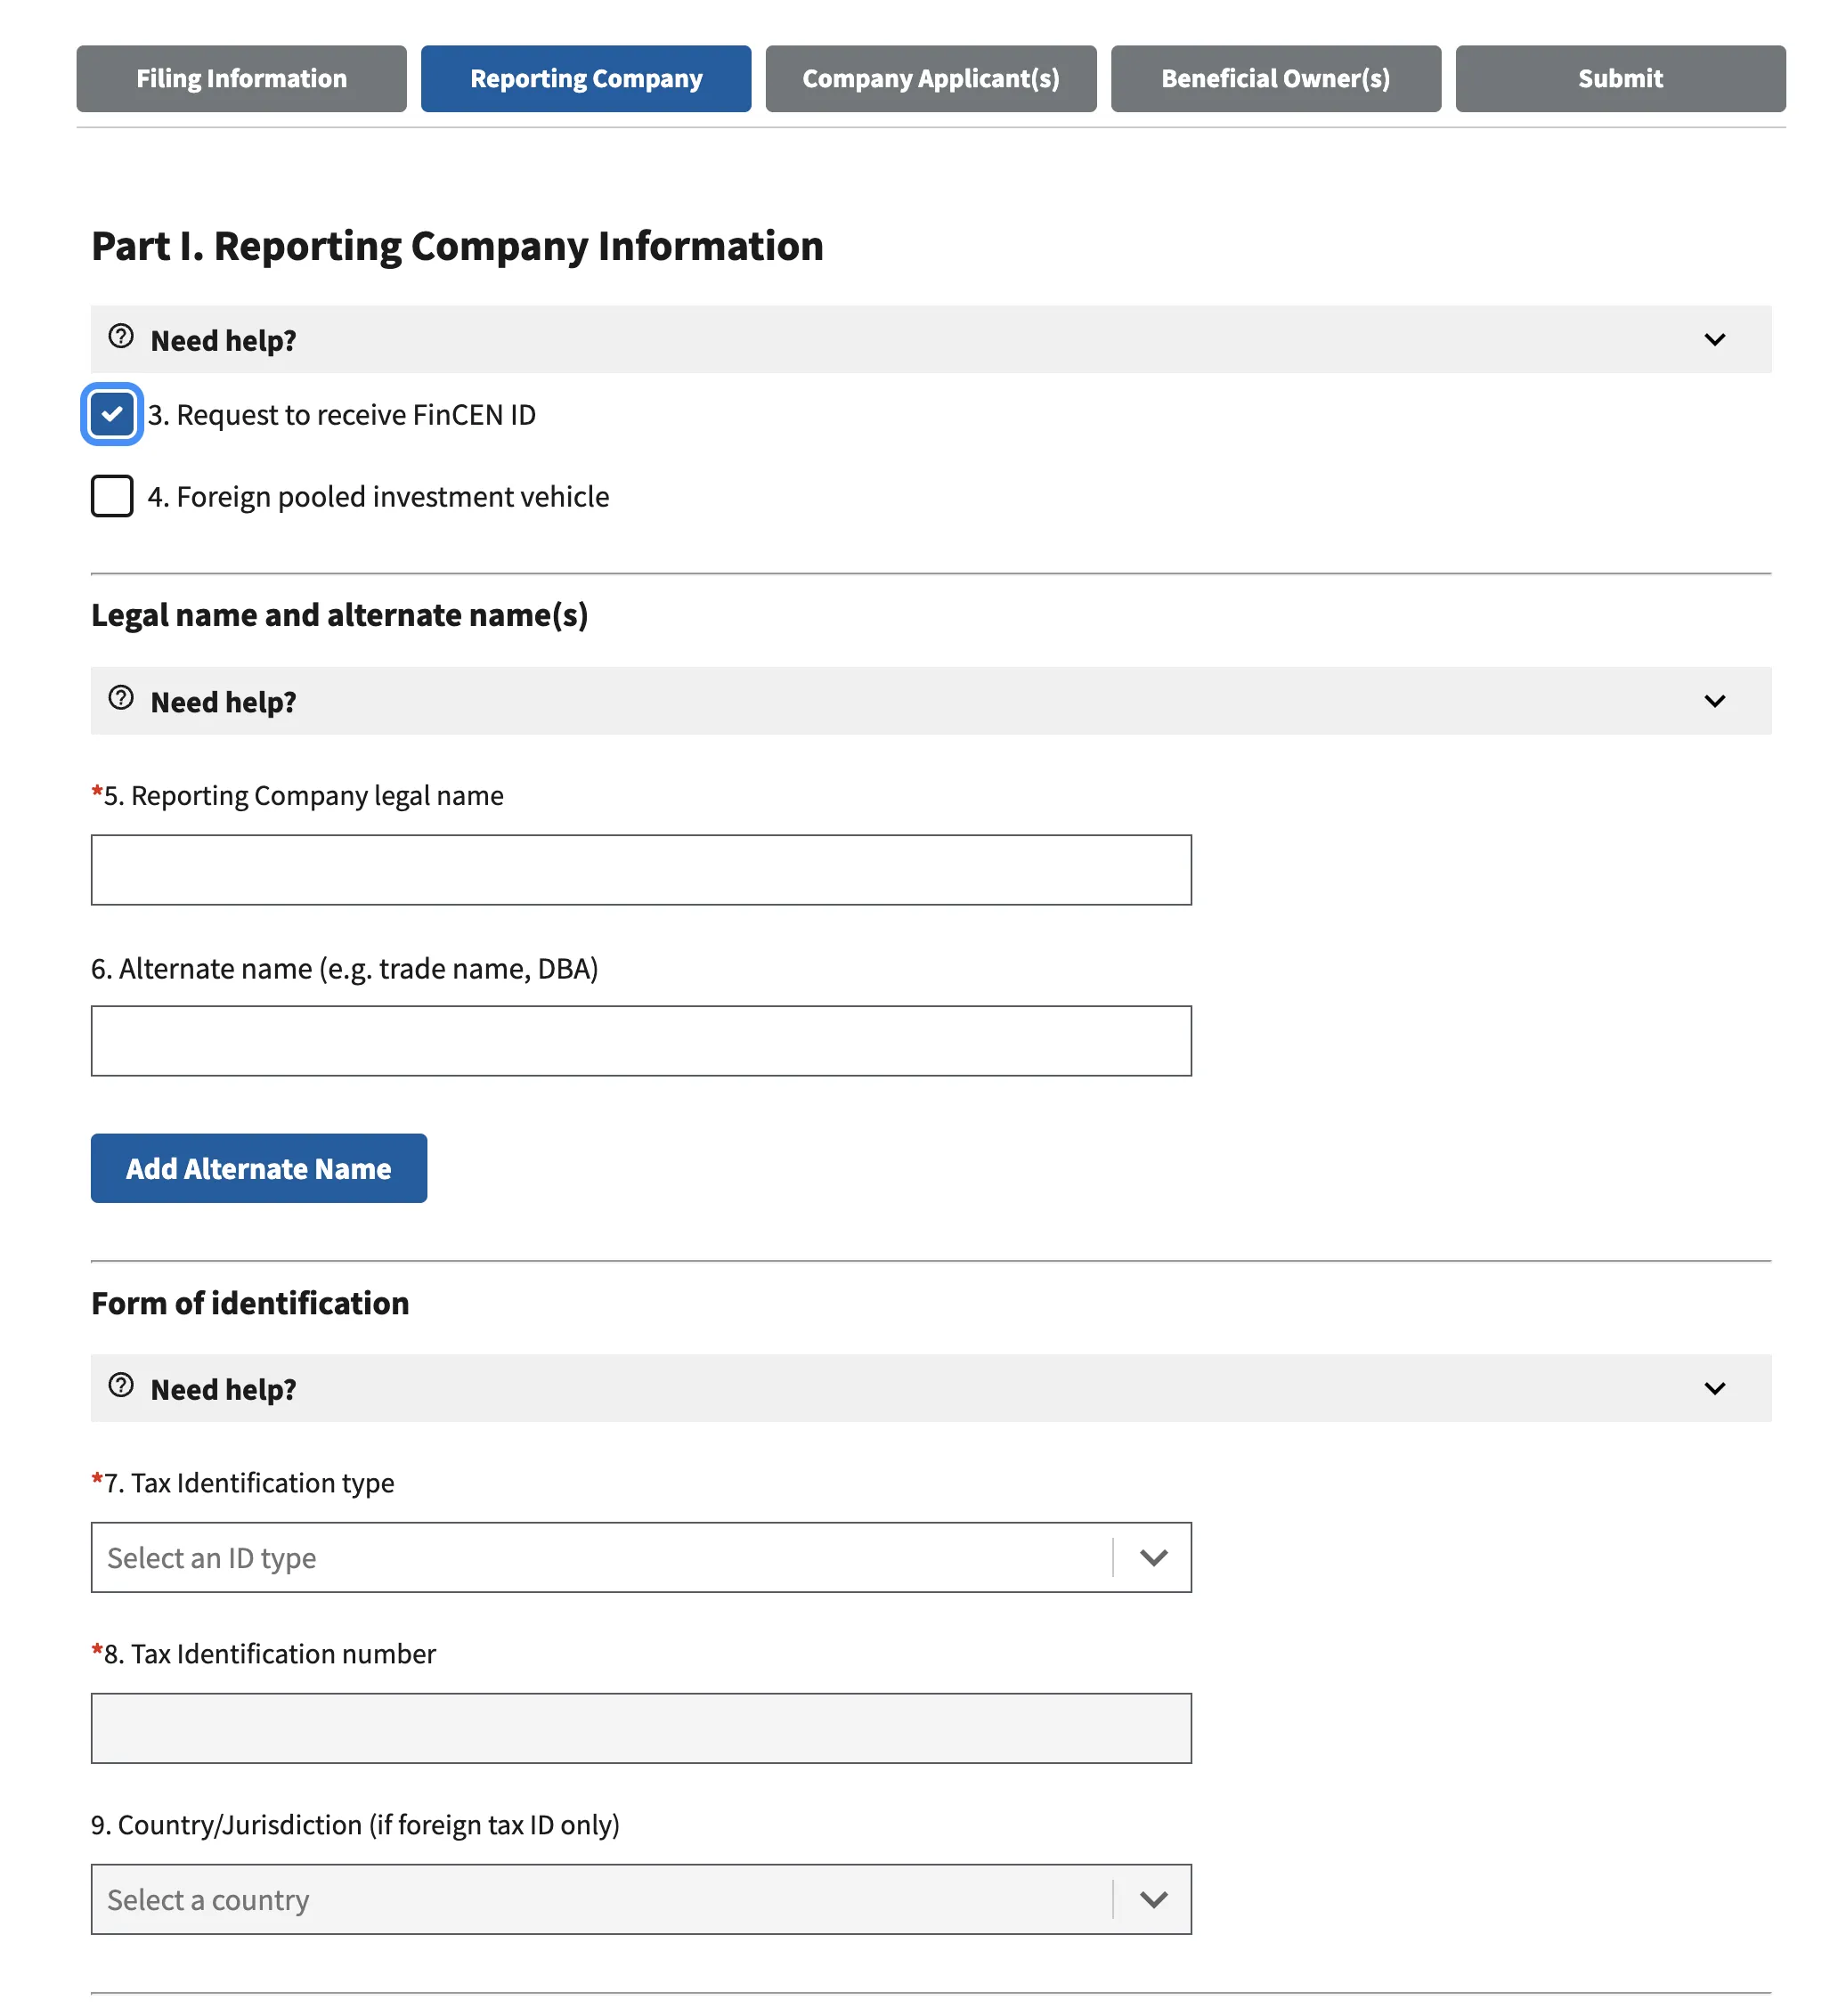Switch to the Filing Information tab

click(x=241, y=78)
